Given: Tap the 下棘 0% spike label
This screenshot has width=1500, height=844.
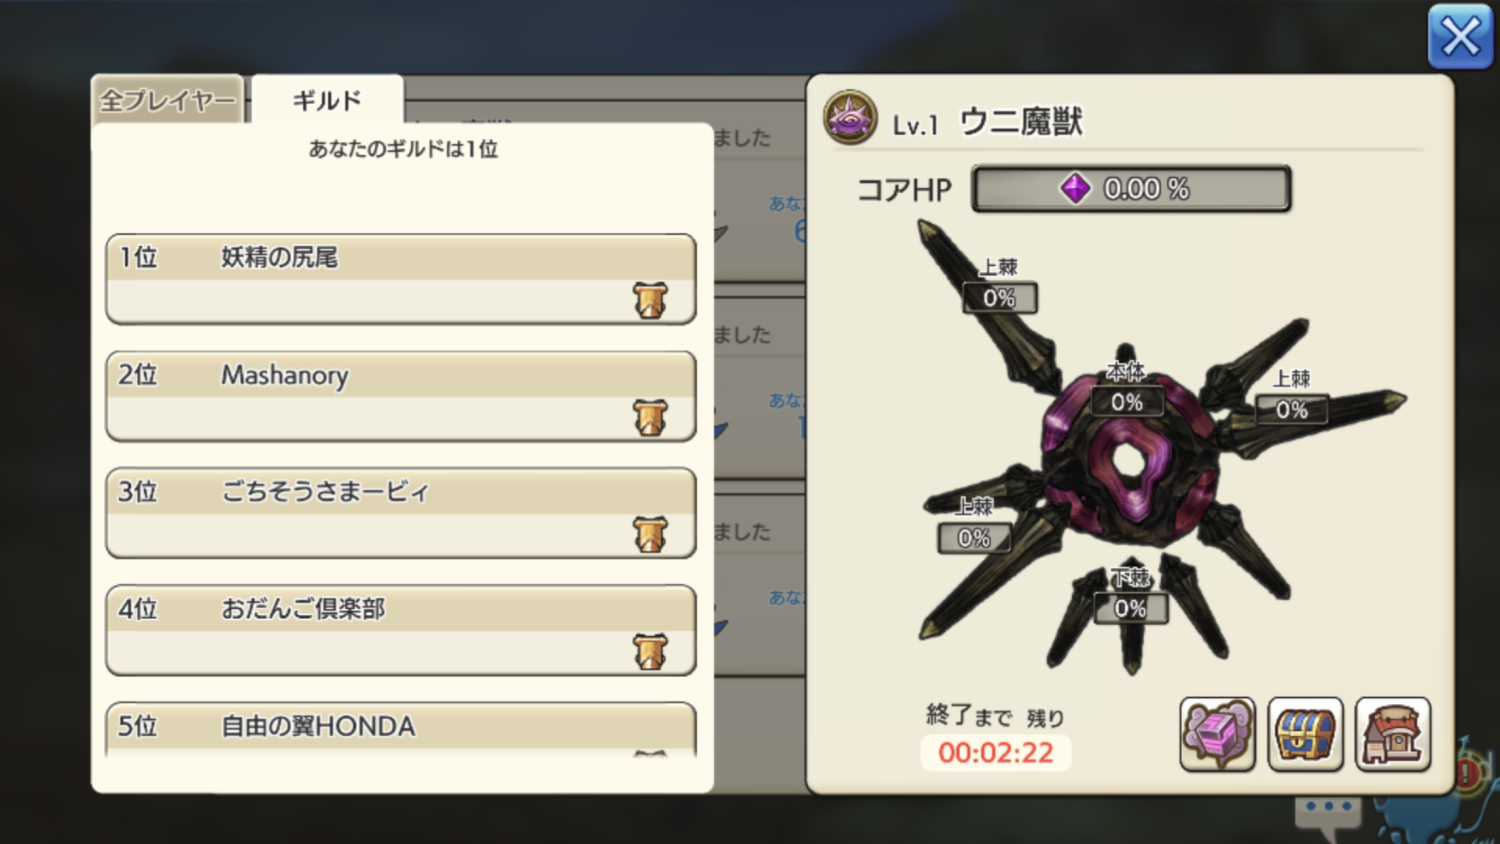Looking at the screenshot, I should tap(1131, 596).
